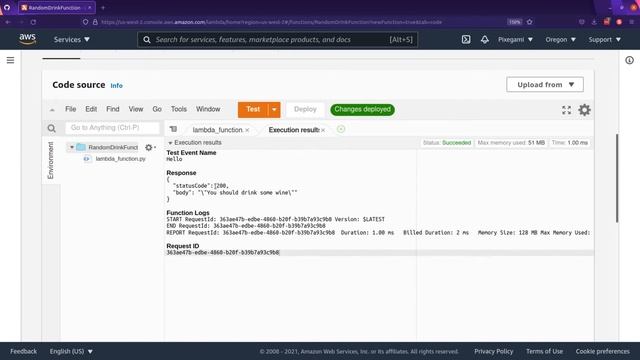Click the statusCode 200 response line
640x360 pixels.
(200, 186)
